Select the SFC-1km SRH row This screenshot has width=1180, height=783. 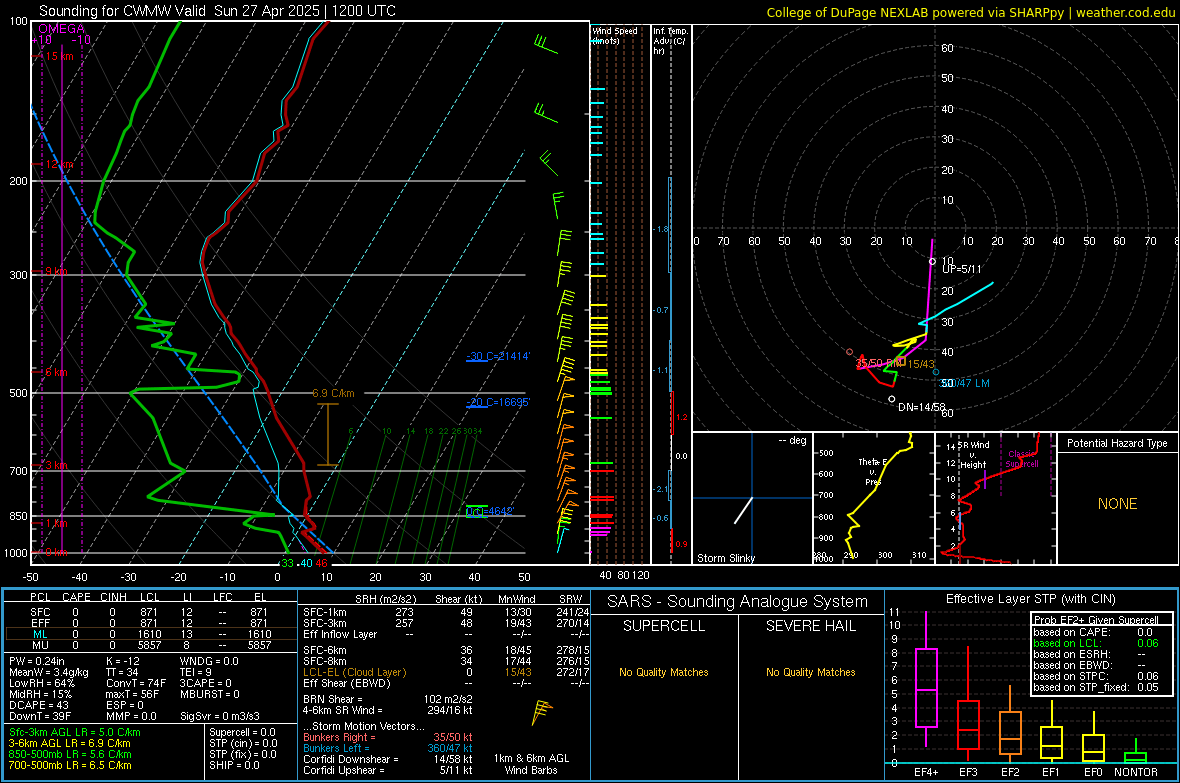coord(446,612)
